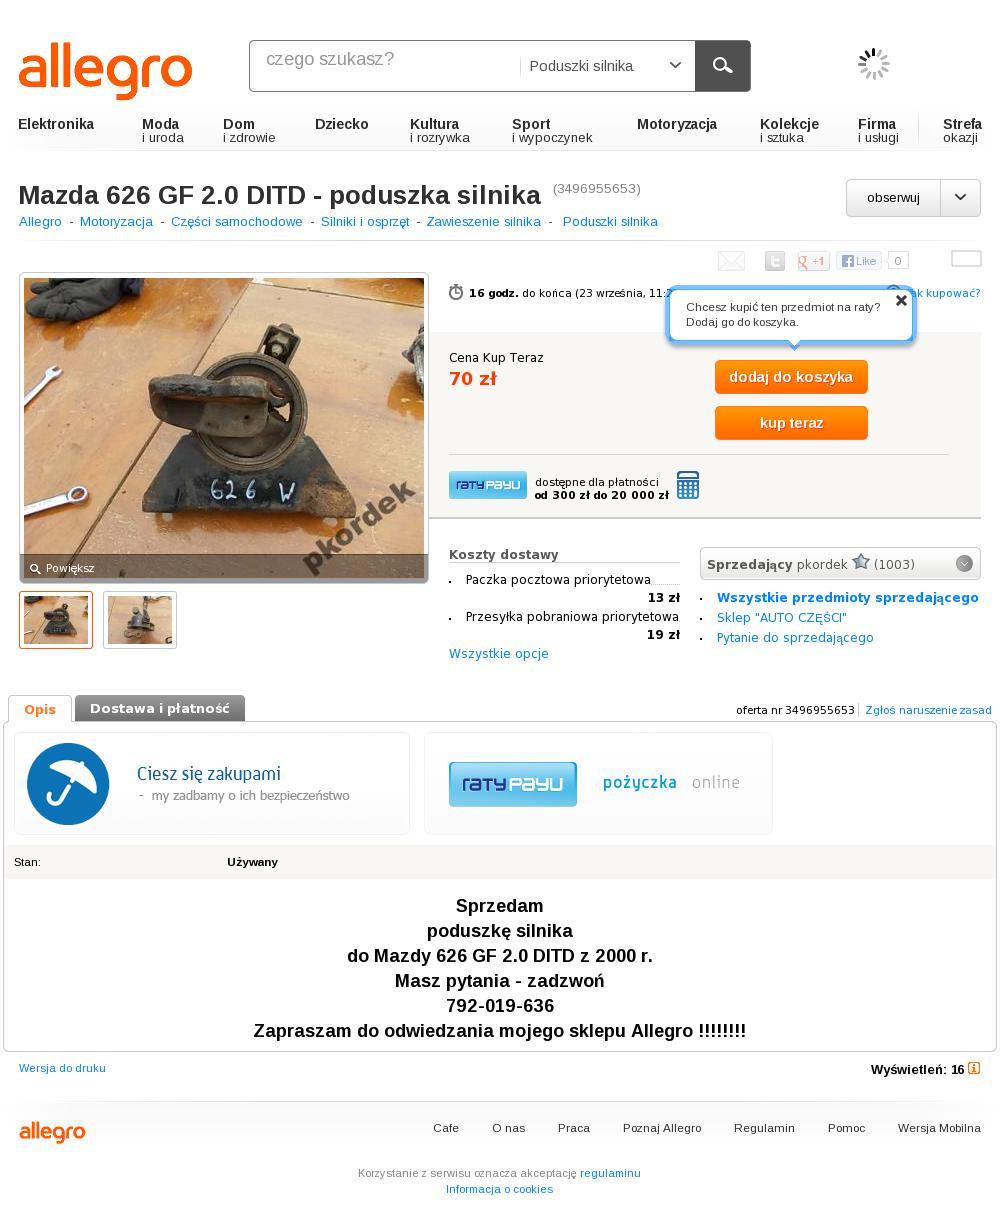Click the kup teraz button
Viewport: 1000px width, 1209px height.
click(791, 423)
